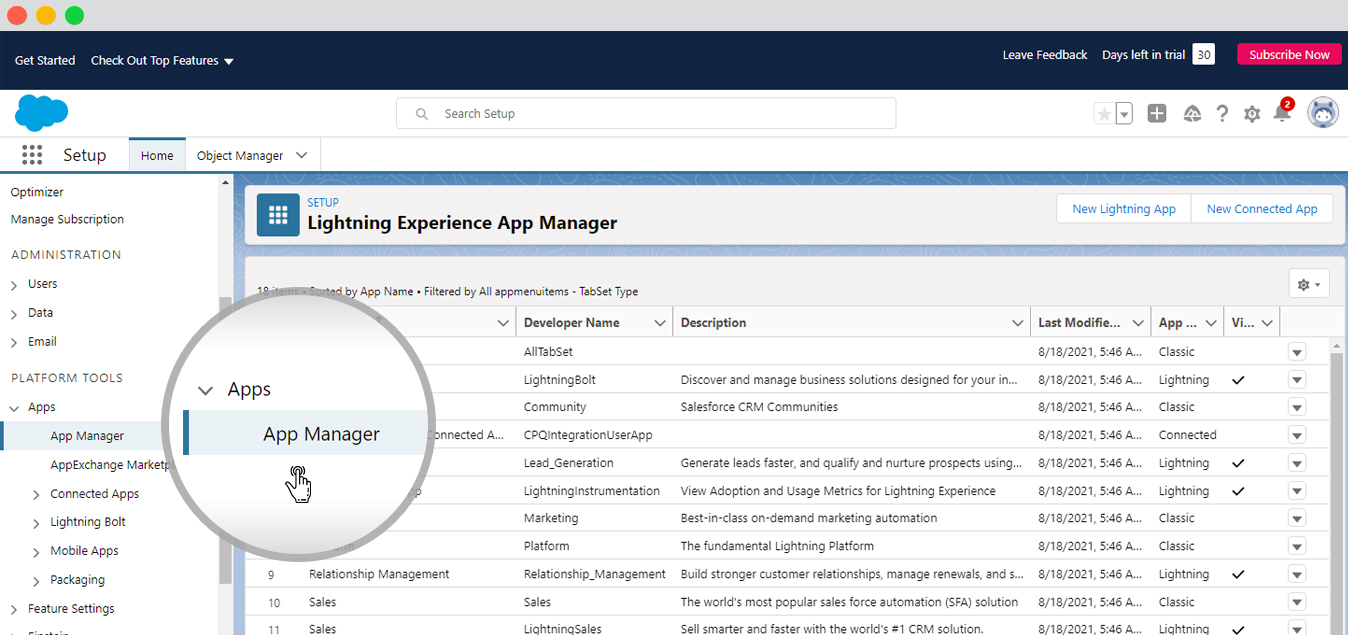Screen dimensions: 1348x635
Task: Collapse the Apps tree node
Action: (x=14, y=408)
